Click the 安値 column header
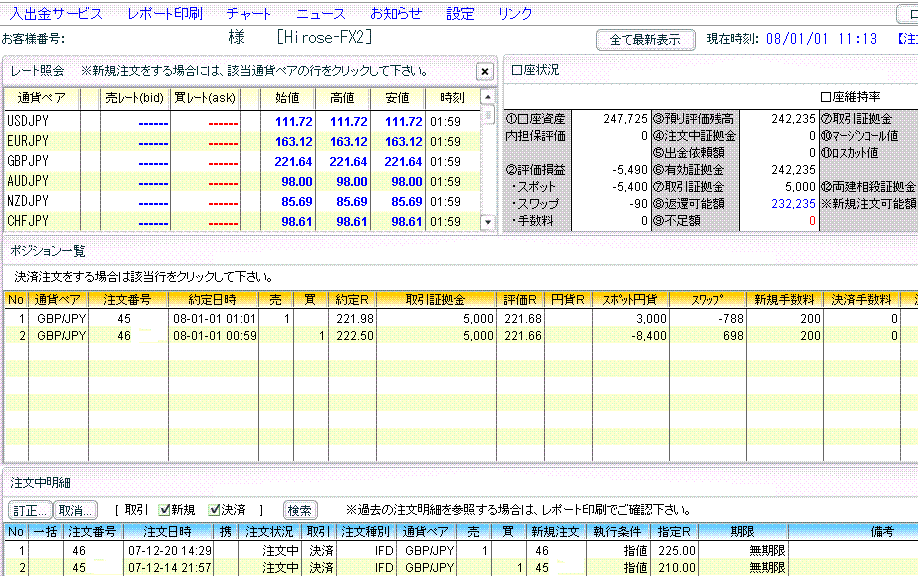This screenshot has width=923, height=579. (x=397, y=98)
